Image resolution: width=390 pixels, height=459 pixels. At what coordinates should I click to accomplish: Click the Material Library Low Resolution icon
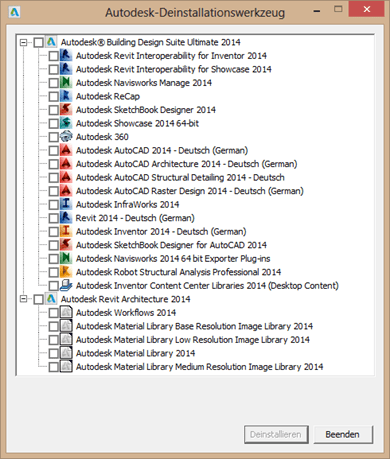click(66, 339)
